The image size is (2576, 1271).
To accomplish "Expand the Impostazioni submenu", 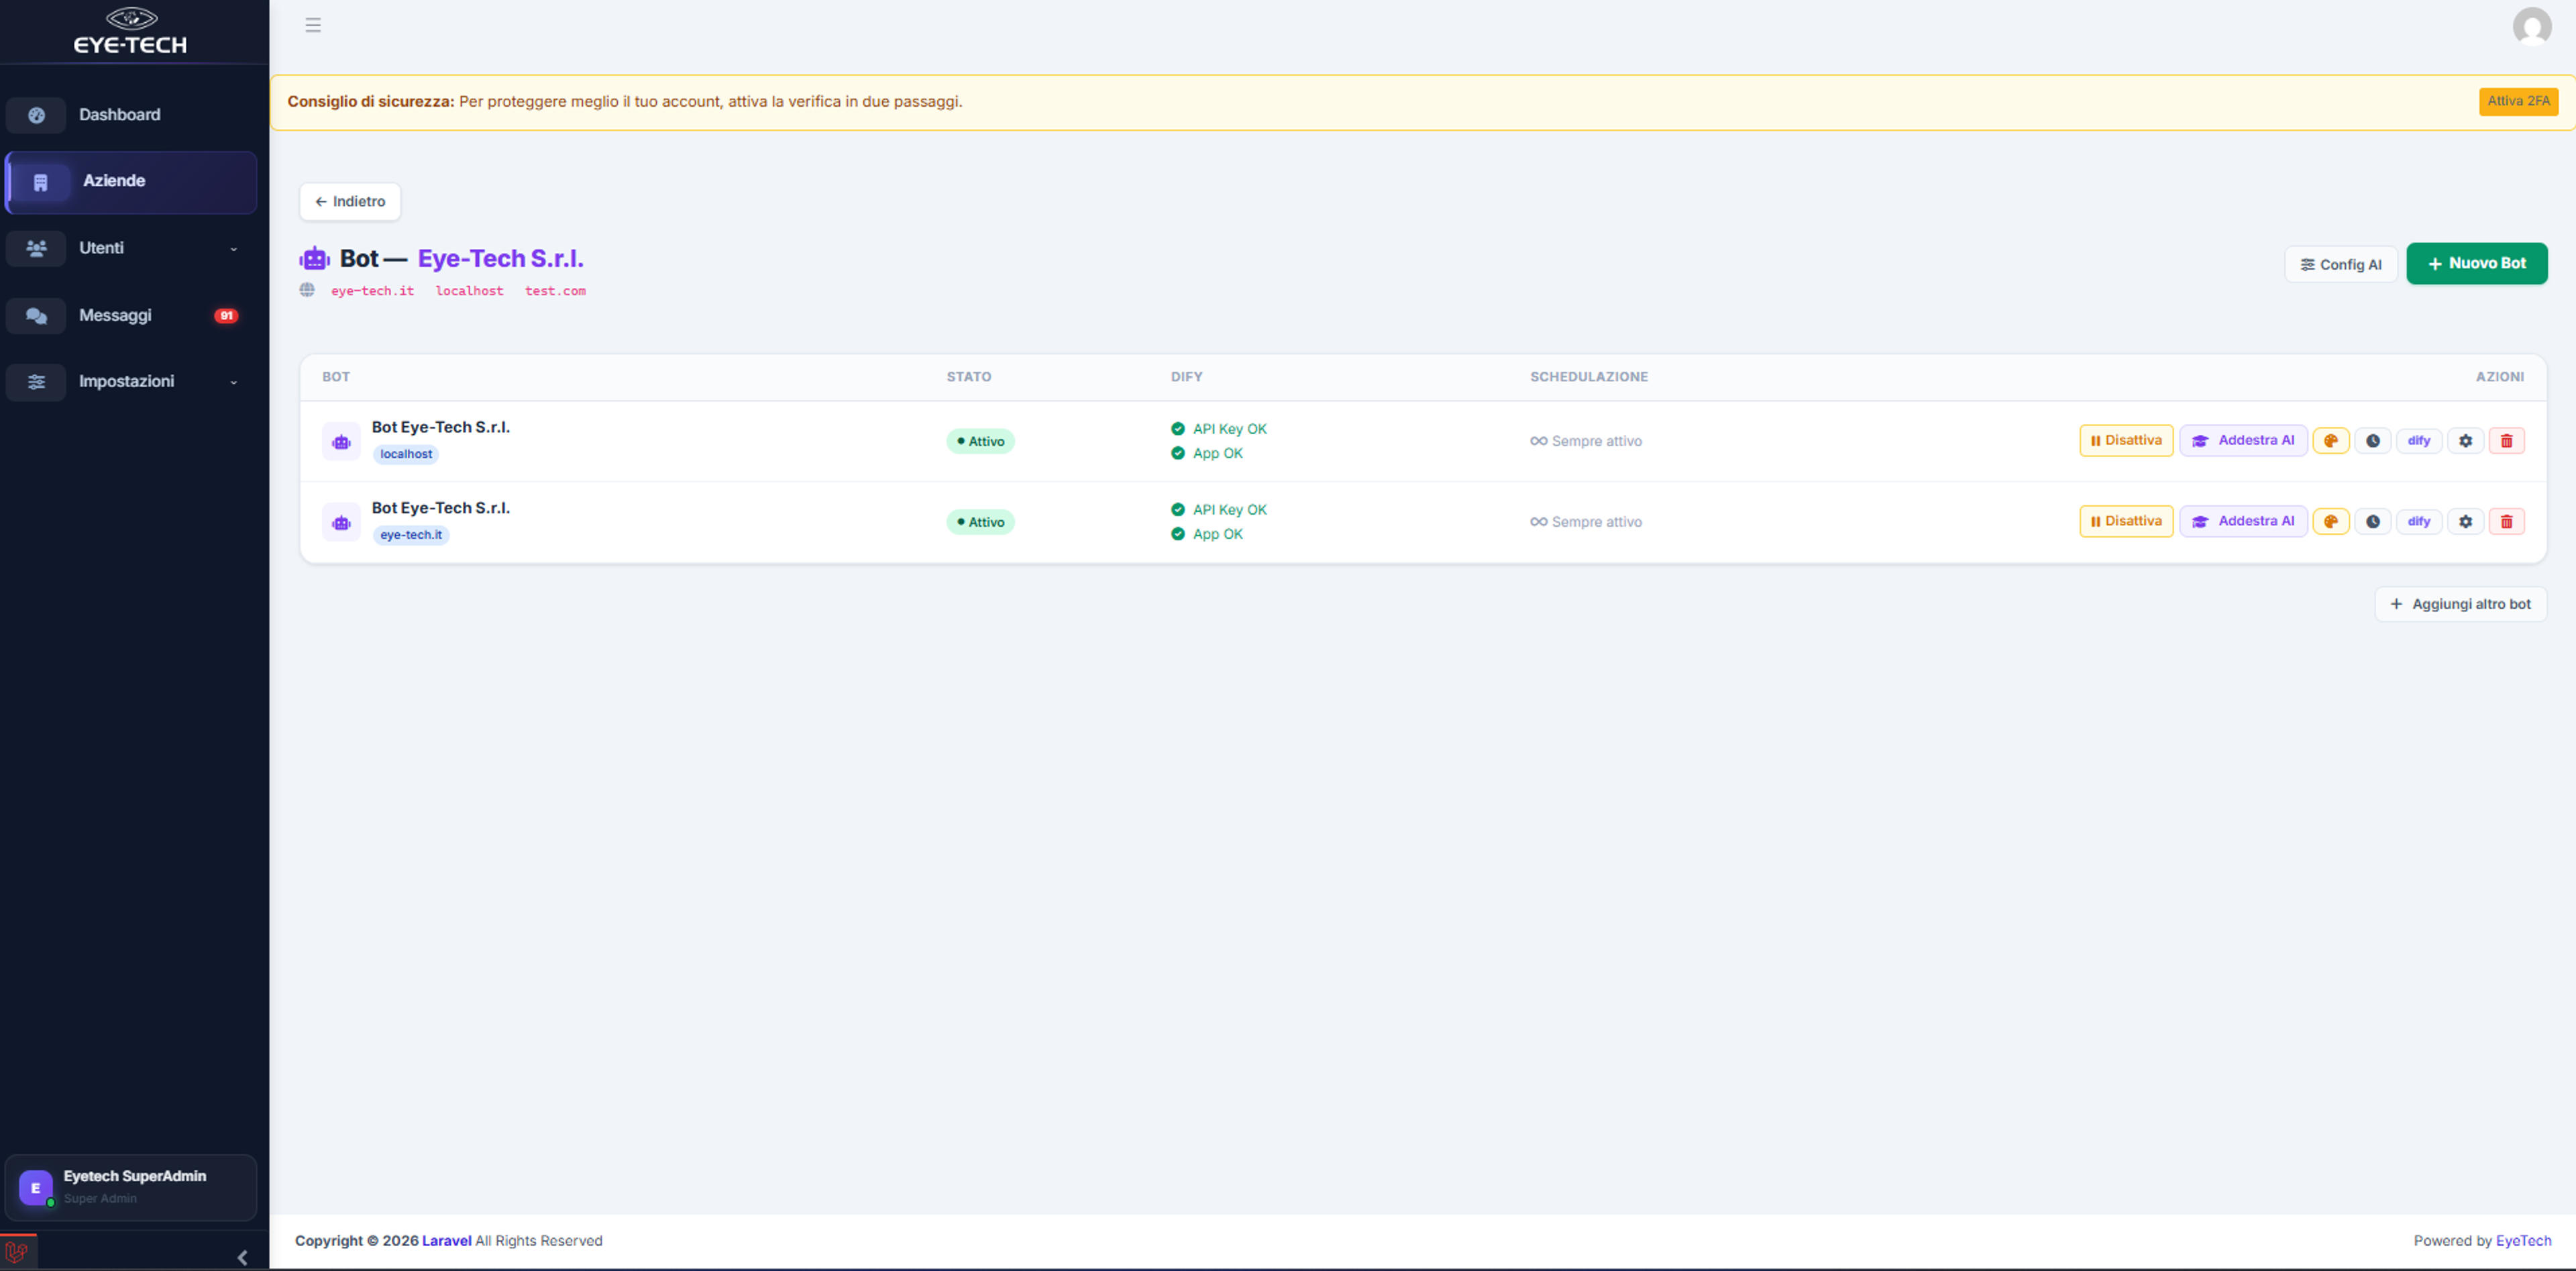I will [131, 381].
